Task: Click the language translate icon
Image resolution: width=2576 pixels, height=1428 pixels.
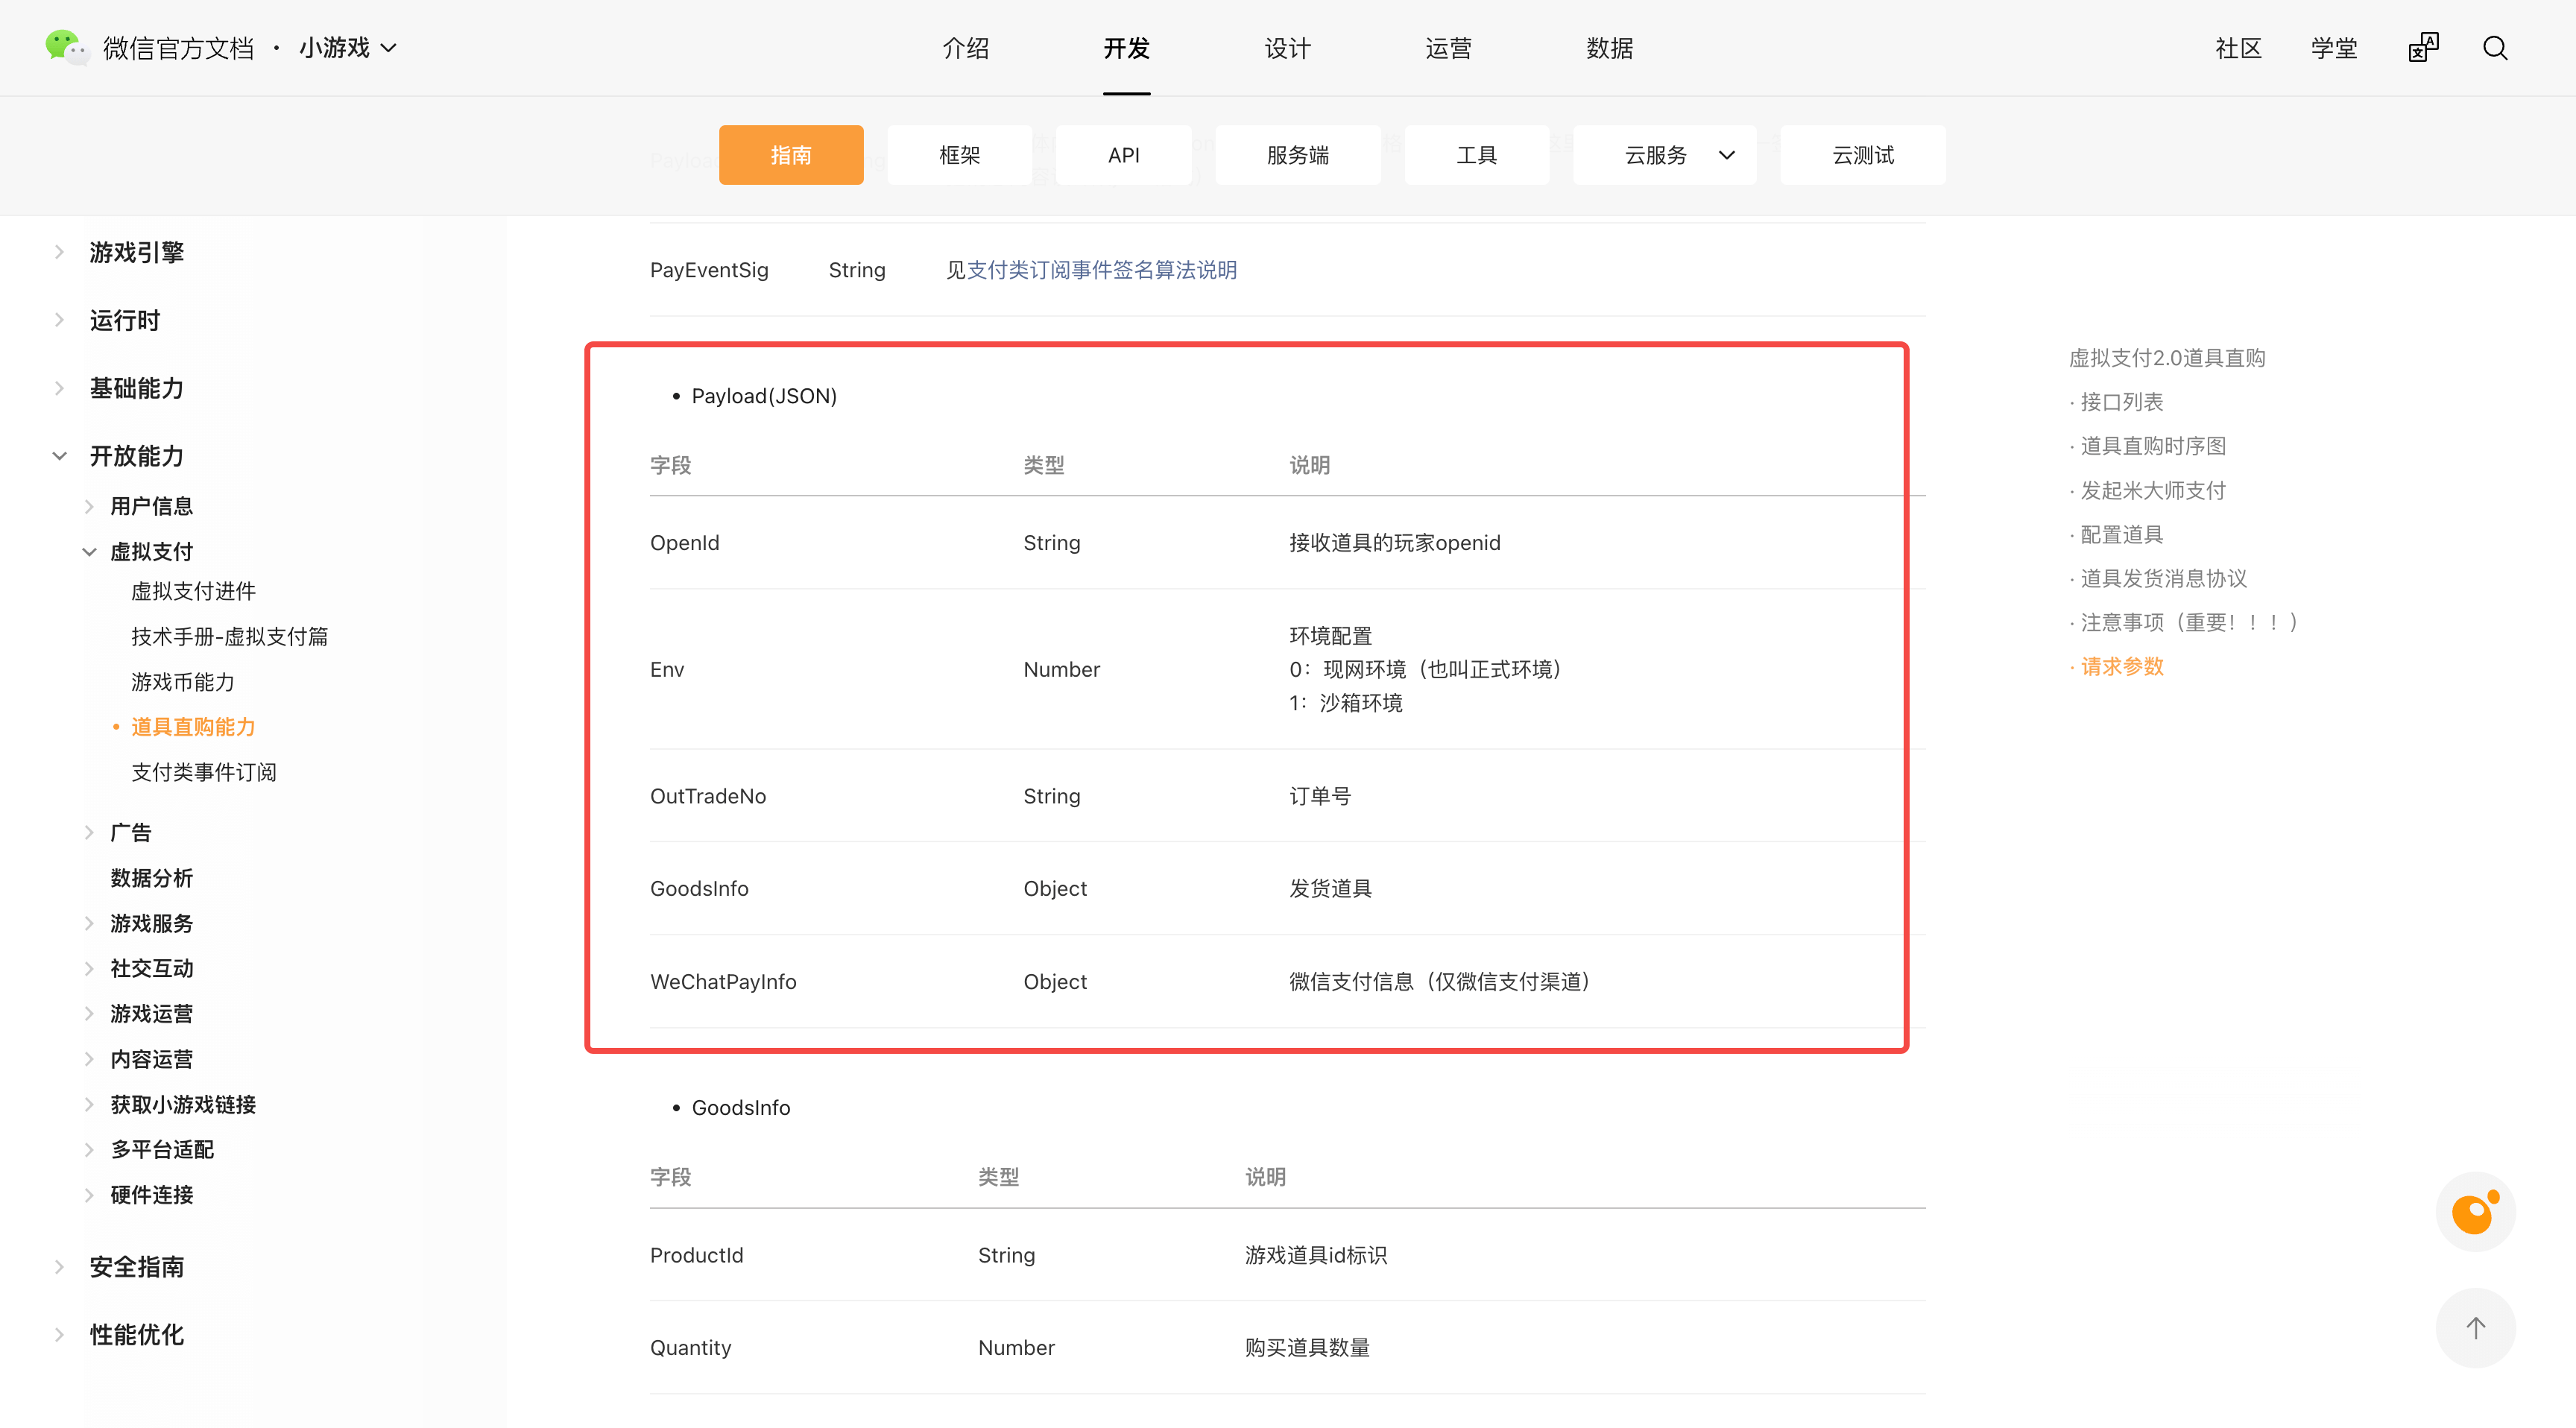Action: [x=2423, y=48]
